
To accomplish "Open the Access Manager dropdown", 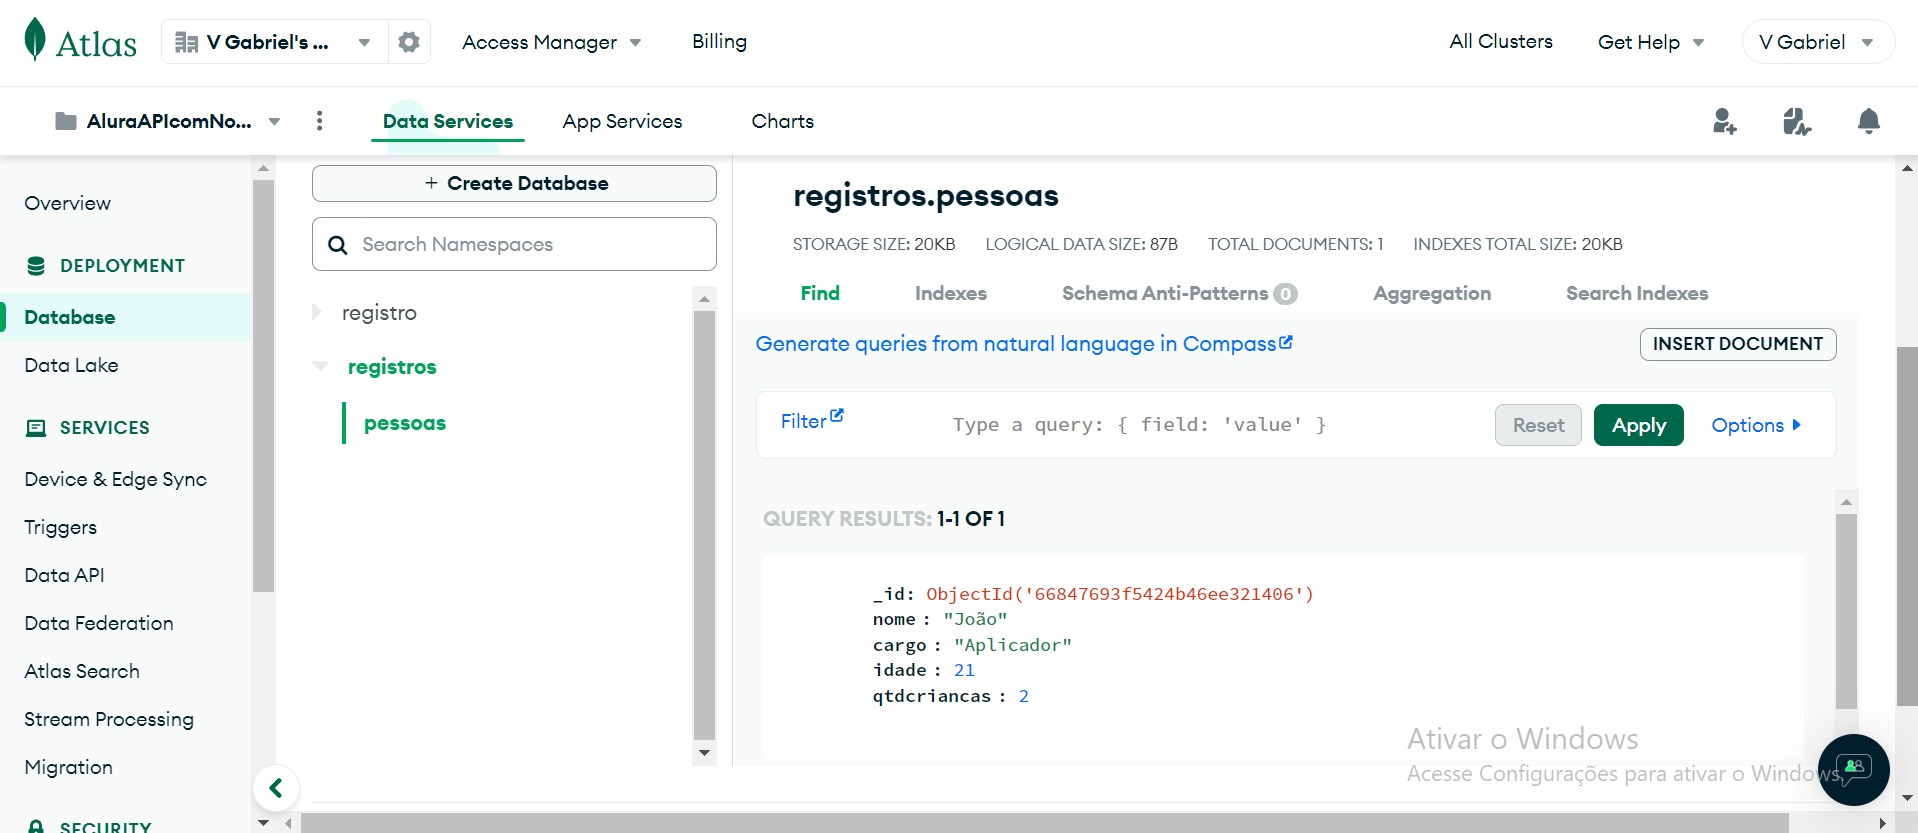I will pos(551,42).
